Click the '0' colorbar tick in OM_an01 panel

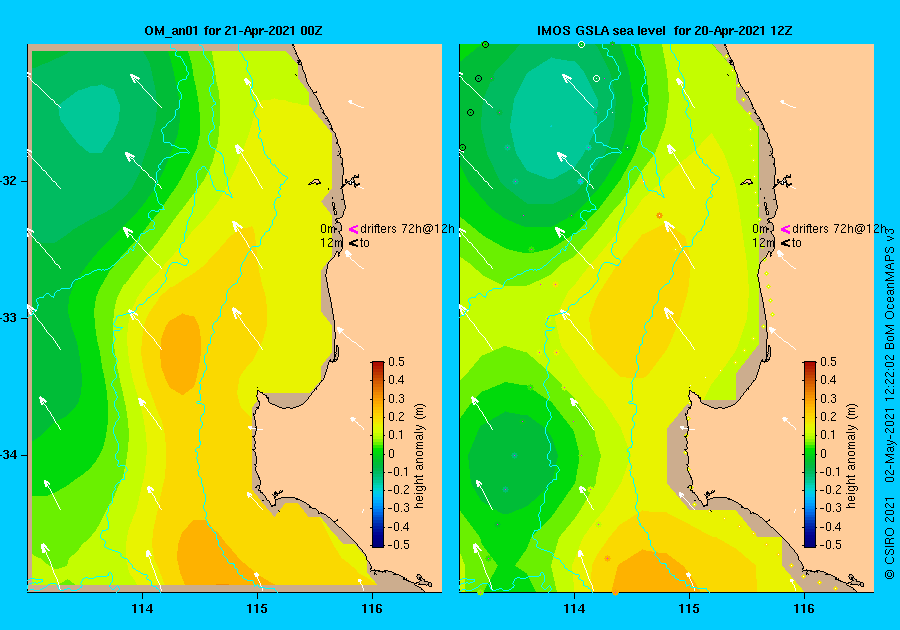391,454
